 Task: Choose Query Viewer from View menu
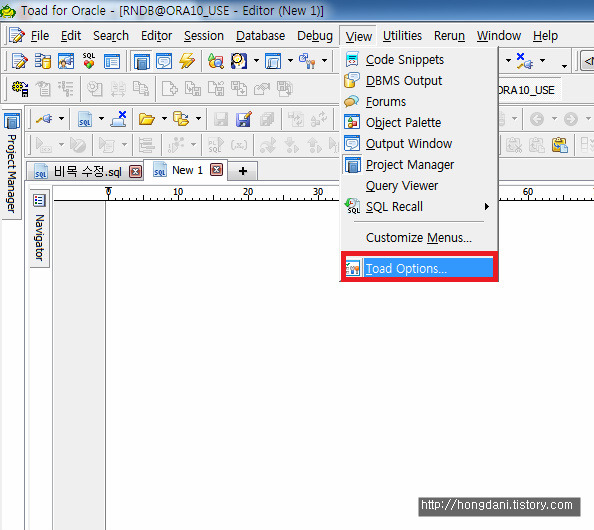click(x=419, y=186)
